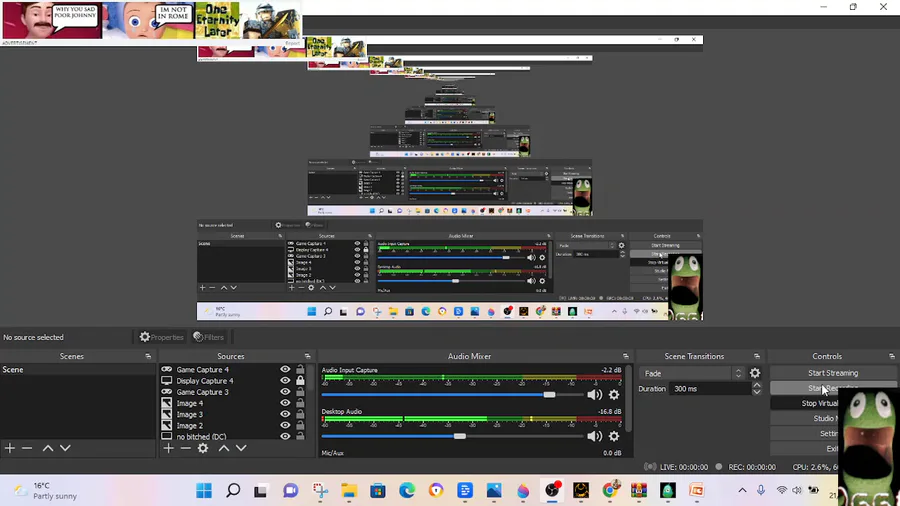Move the source up in Sources panel
Image resolution: width=900 pixels, height=506 pixels.
click(224, 448)
